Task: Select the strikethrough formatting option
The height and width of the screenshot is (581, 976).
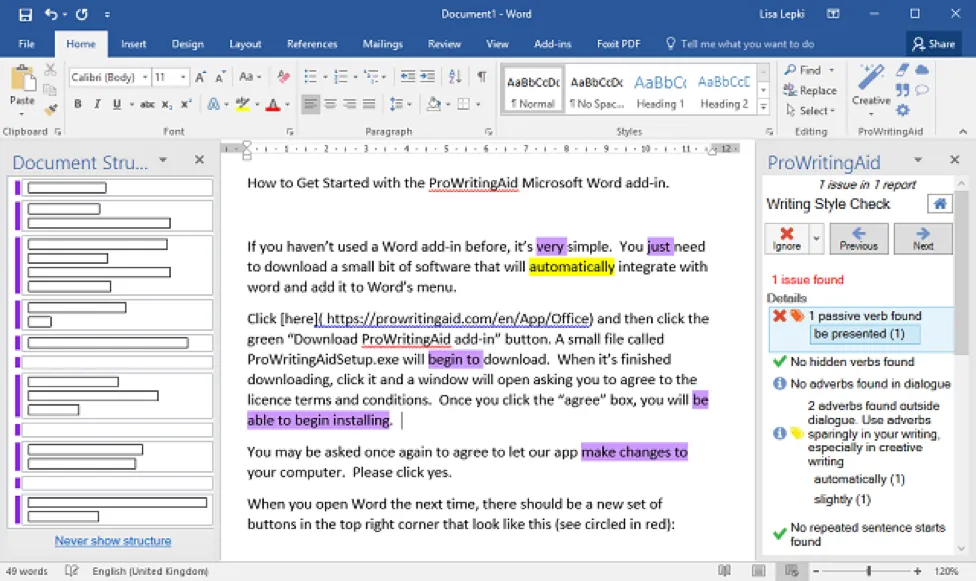Action: click(x=148, y=103)
